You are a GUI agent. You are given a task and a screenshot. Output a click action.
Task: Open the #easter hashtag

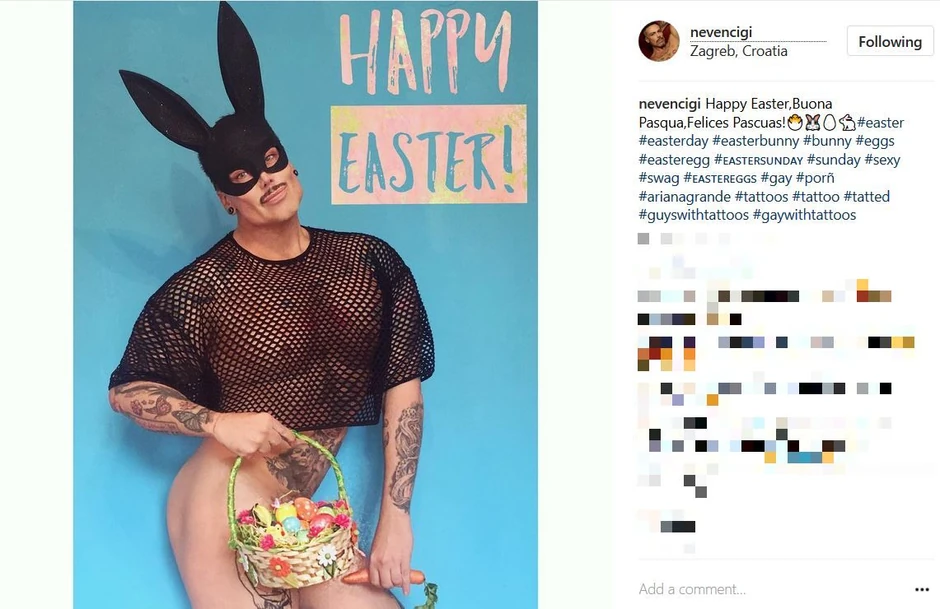(880, 122)
